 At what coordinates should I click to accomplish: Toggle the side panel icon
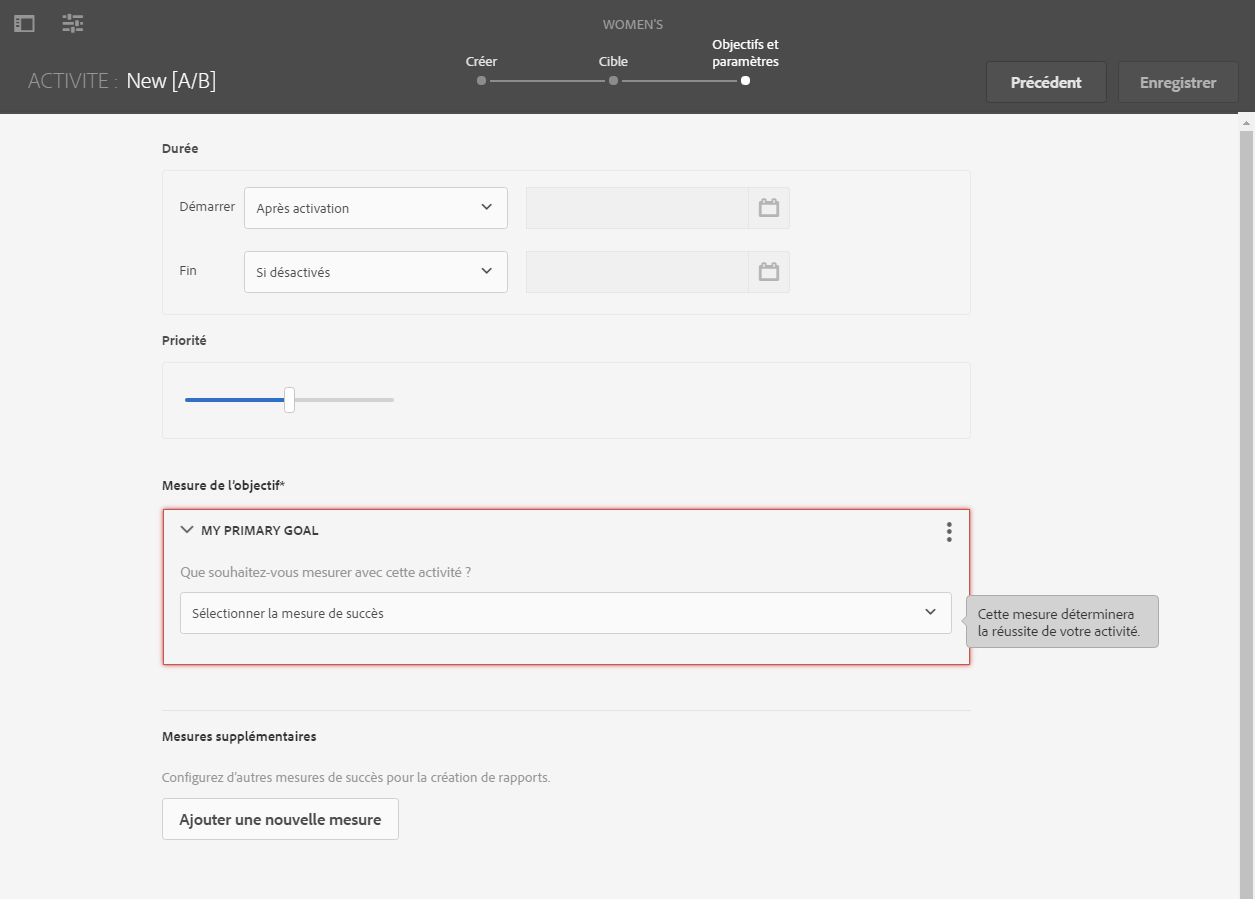point(24,23)
